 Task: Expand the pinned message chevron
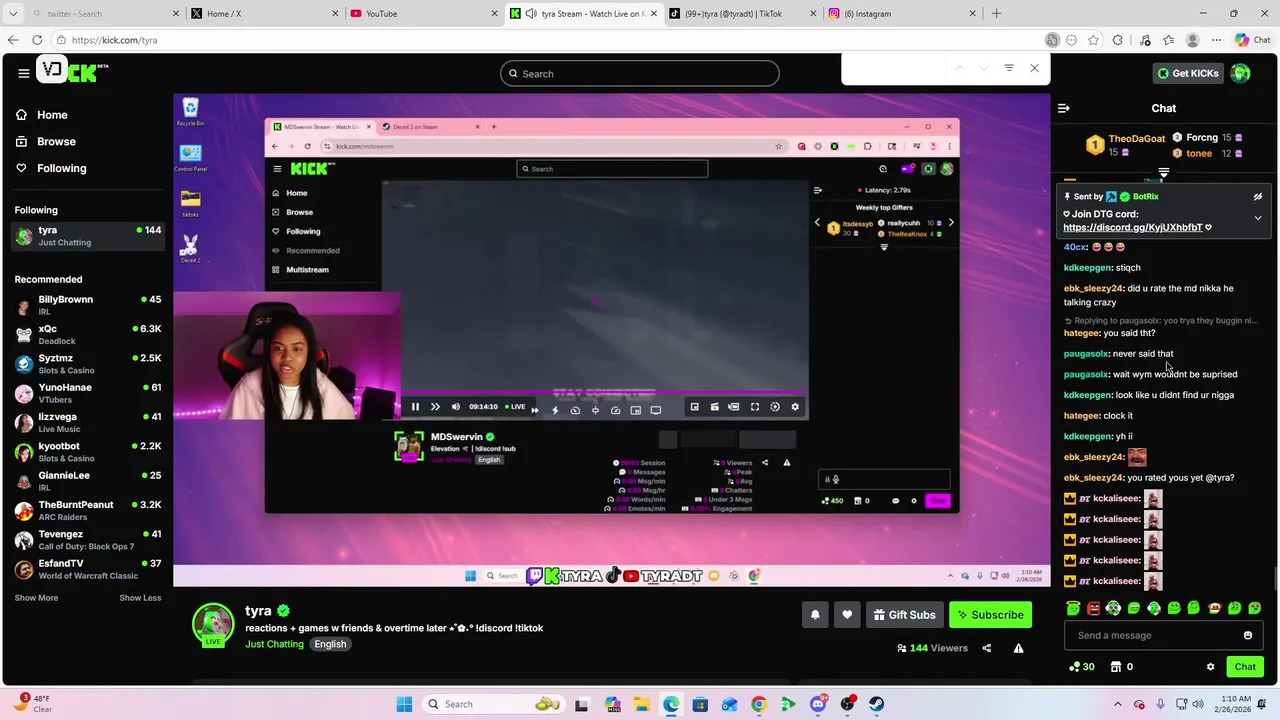(x=1258, y=217)
